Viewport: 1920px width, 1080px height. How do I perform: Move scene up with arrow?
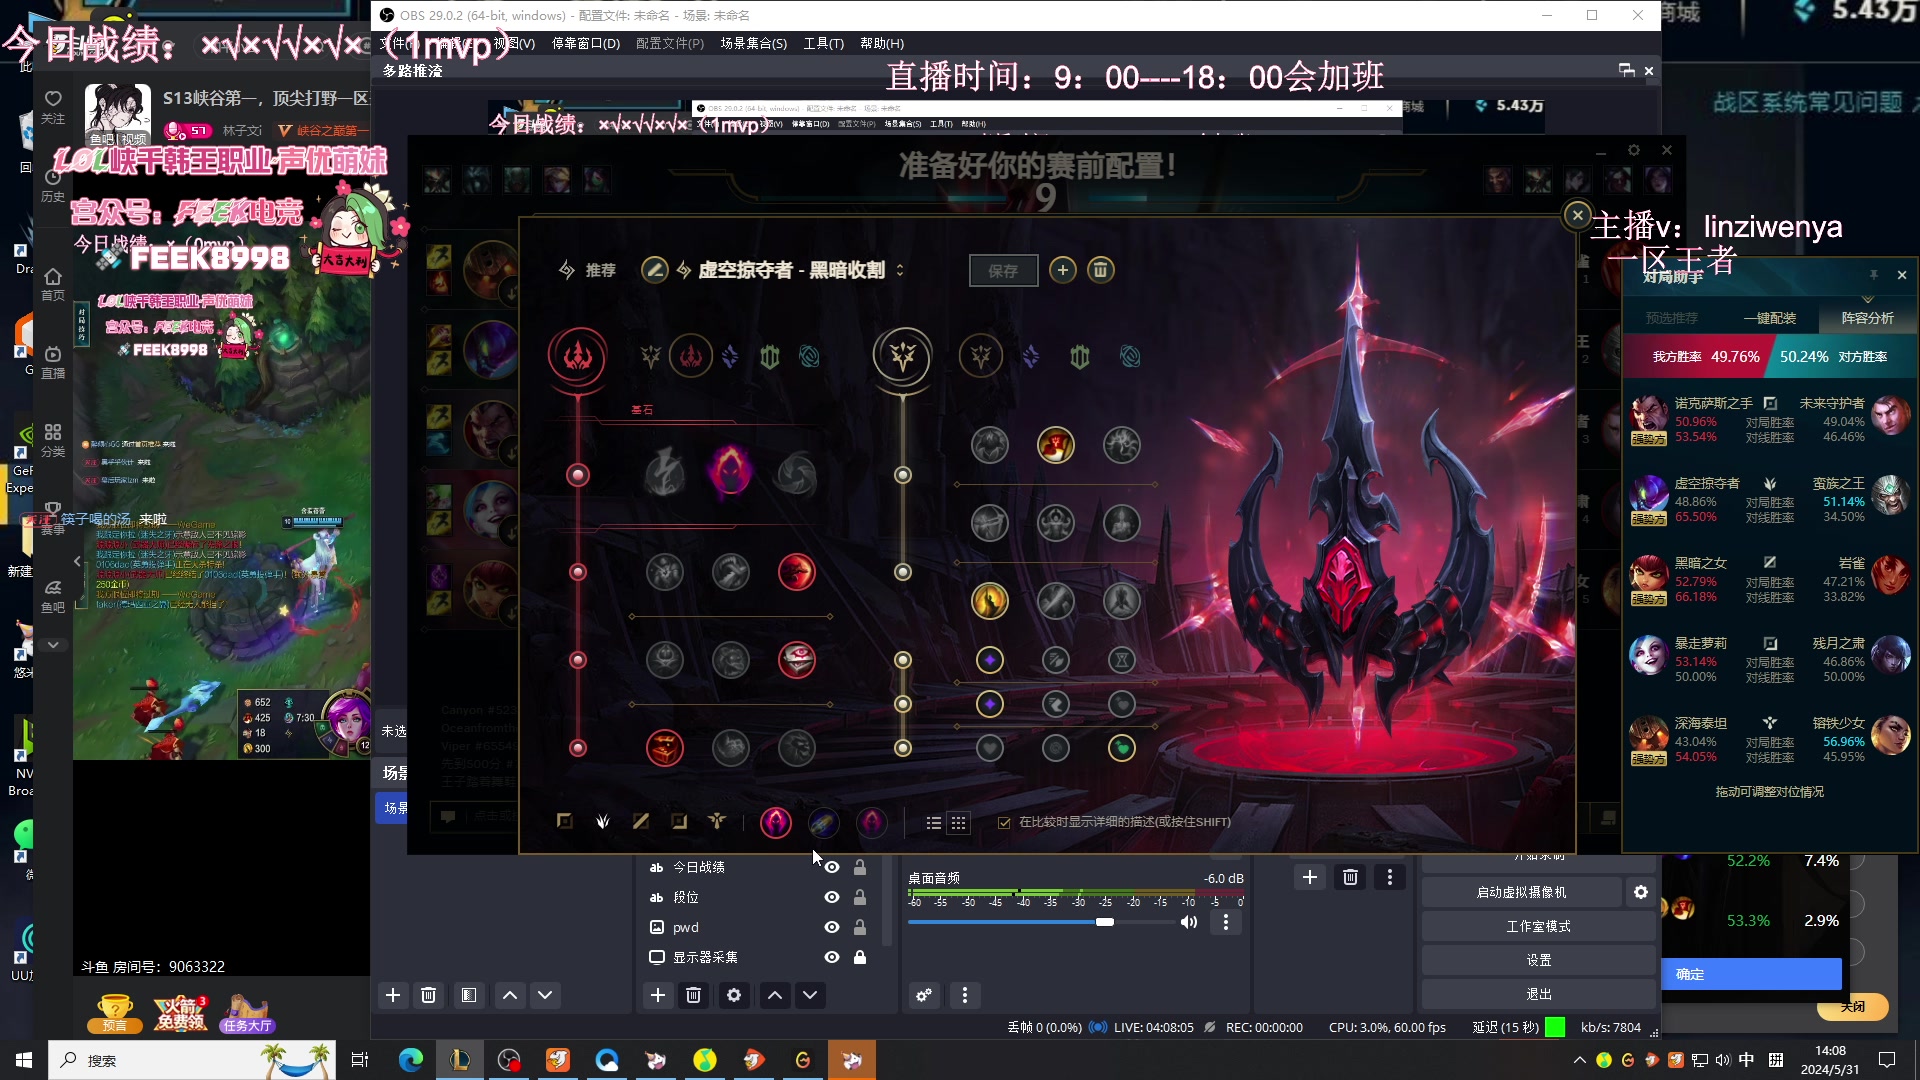tap(510, 995)
